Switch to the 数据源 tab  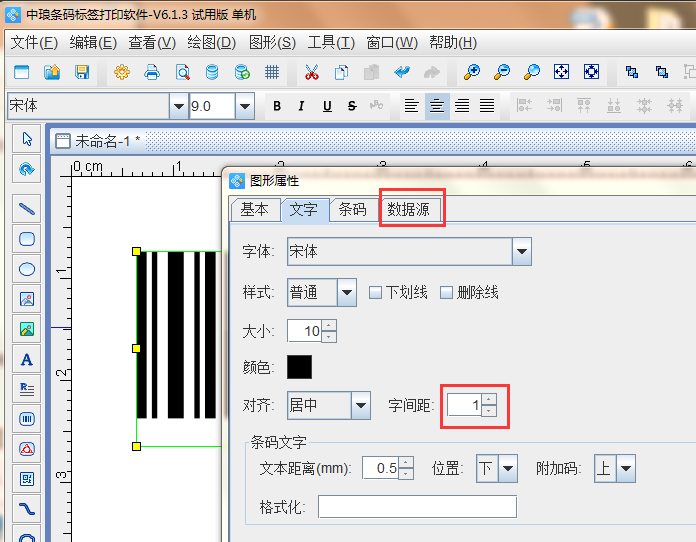(411, 209)
